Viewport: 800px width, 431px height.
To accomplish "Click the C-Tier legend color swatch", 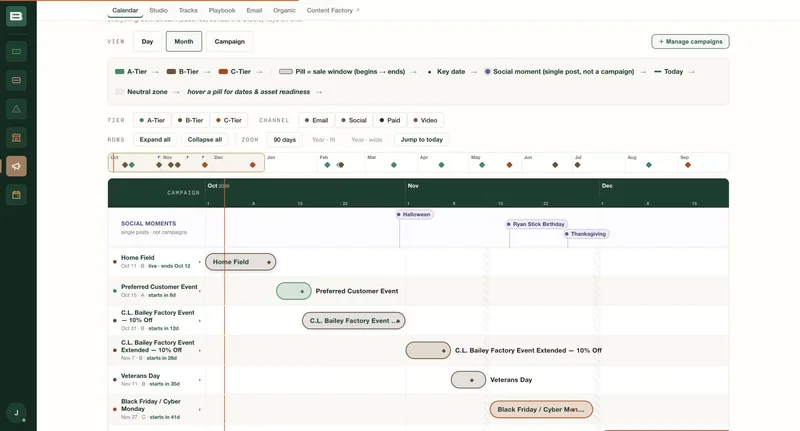I will 223,72.
